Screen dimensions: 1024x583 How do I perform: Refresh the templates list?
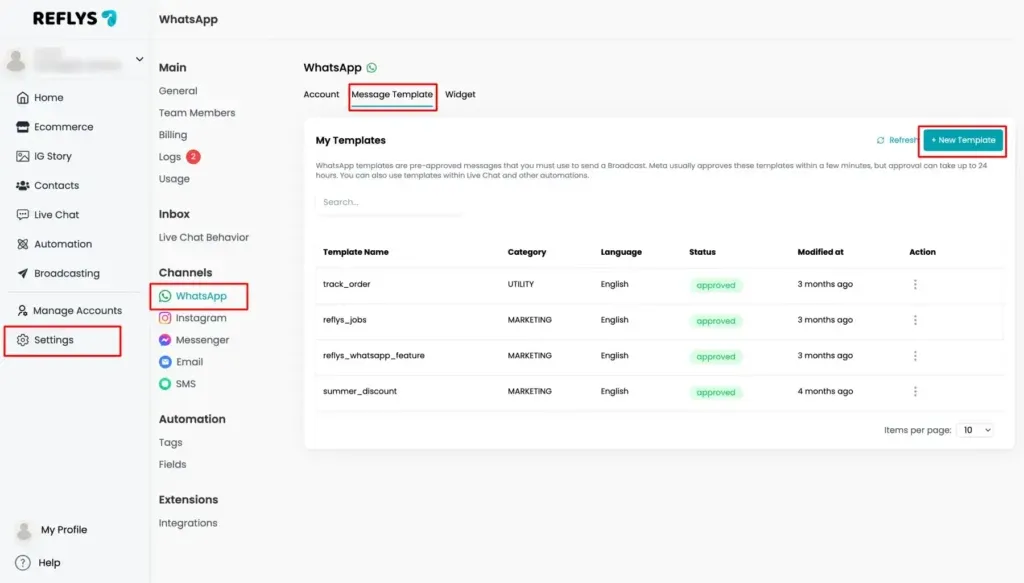[897, 140]
